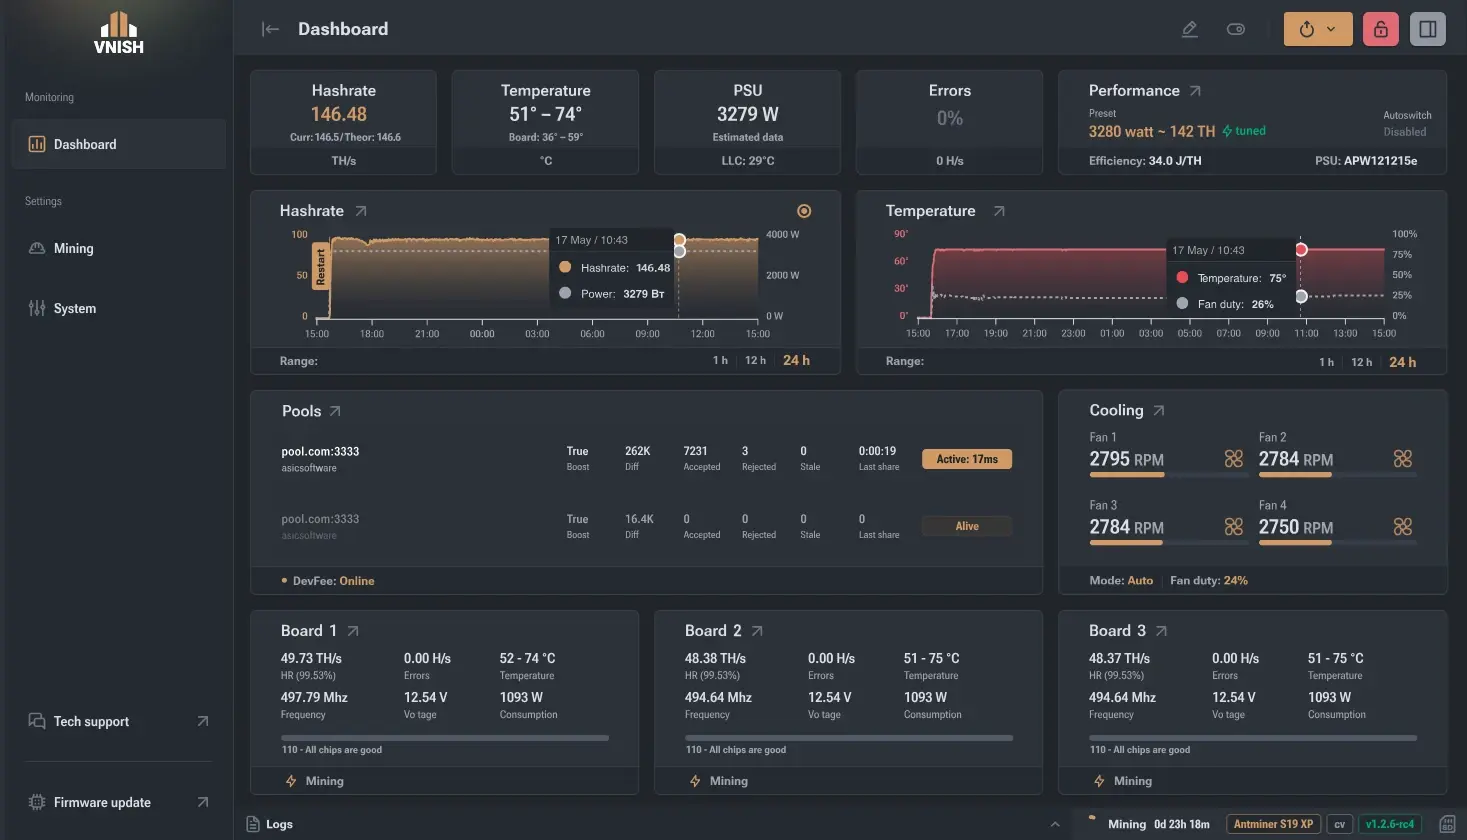The image size is (1467, 840).
Task: Collapse the sidebar with the arrow icon
Action: [x=270, y=29]
